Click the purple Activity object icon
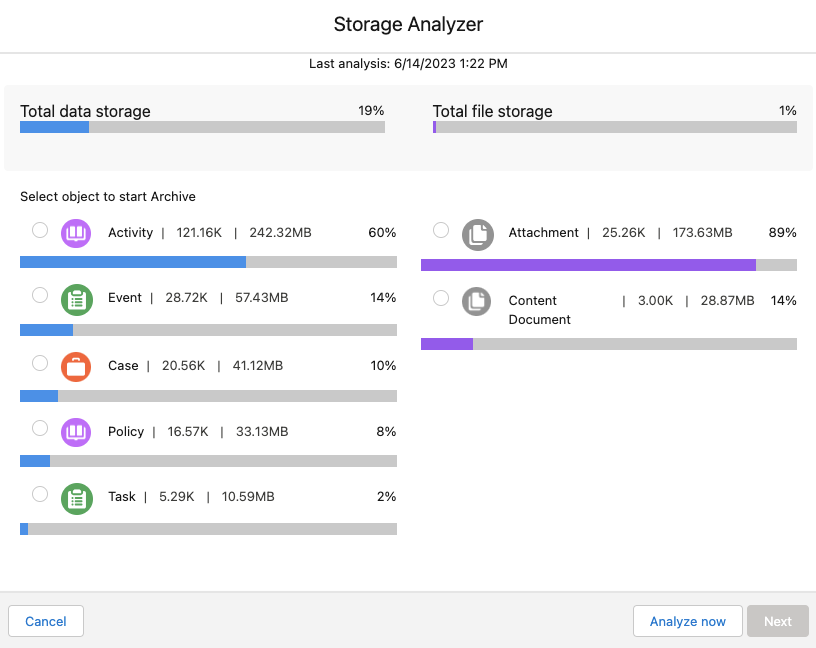The image size is (816, 648). pyautogui.click(x=77, y=234)
